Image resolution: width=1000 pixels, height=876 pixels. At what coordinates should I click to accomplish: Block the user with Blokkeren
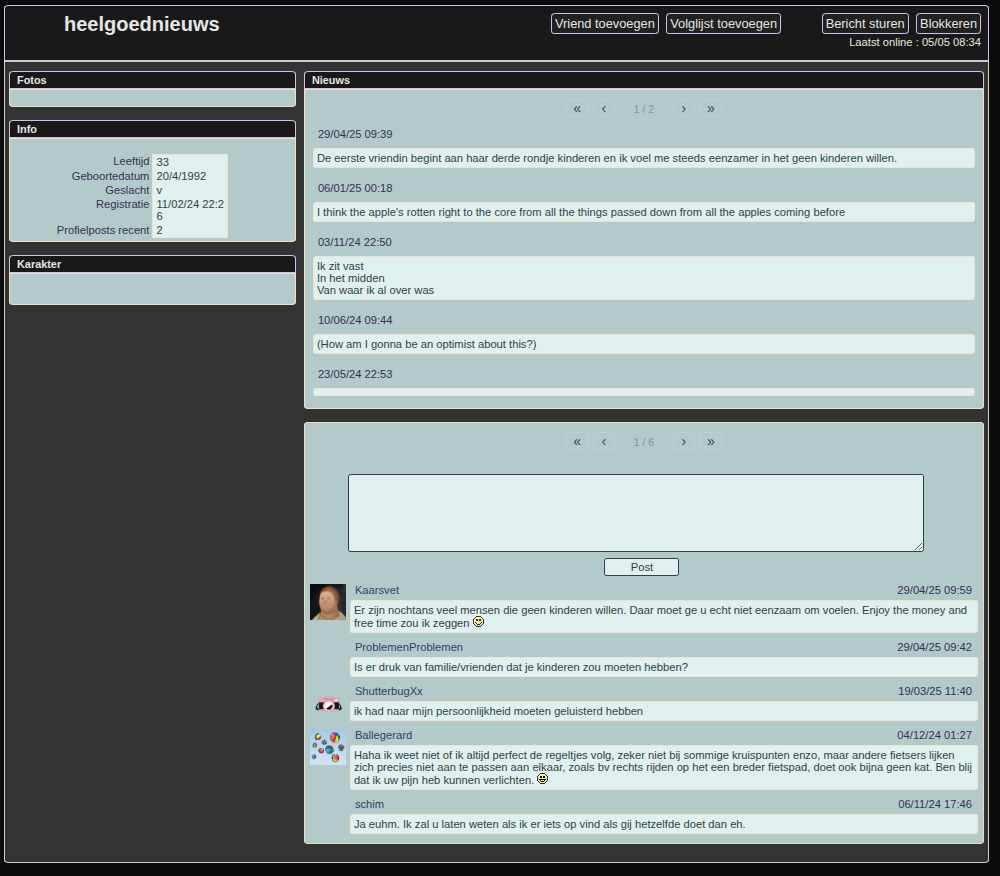tap(948, 24)
